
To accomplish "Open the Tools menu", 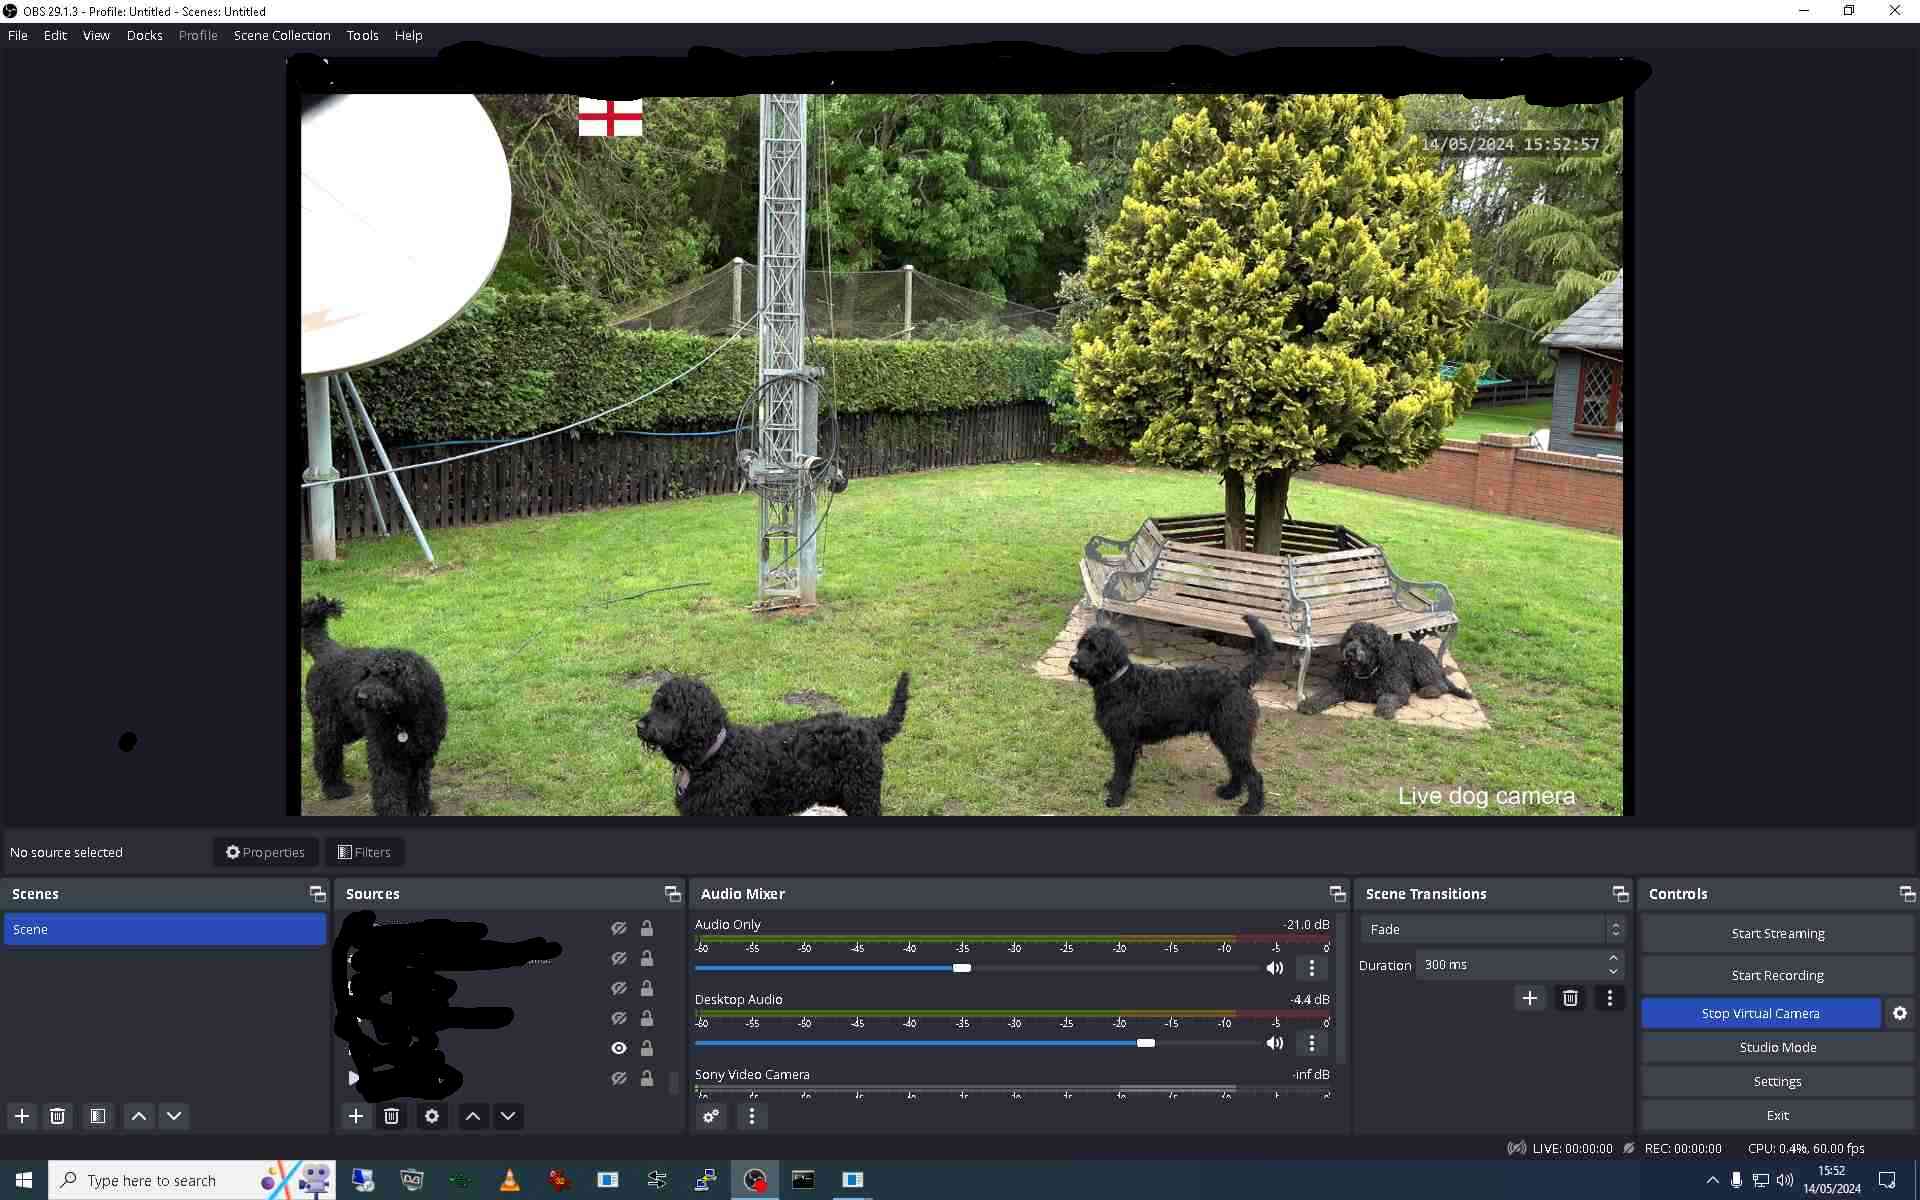I will [x=362, y=35].
